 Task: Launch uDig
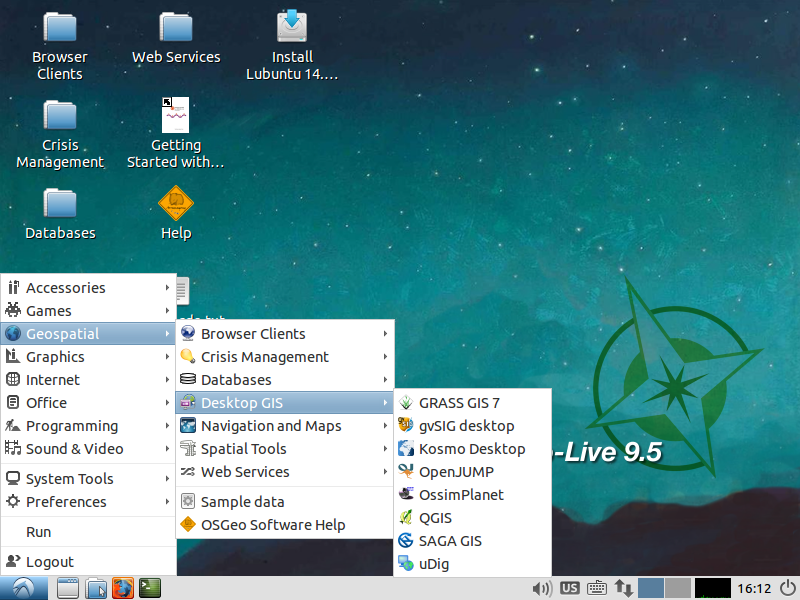(472, 564)
